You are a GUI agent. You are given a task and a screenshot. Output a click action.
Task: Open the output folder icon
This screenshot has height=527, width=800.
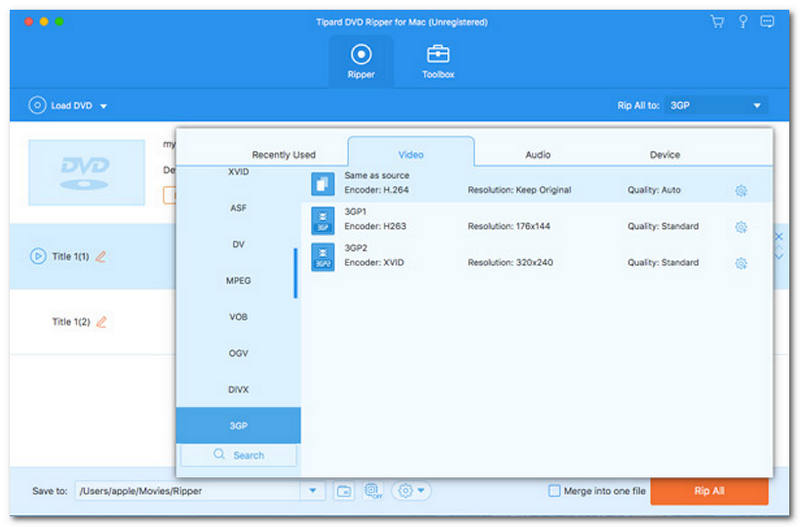344,491
